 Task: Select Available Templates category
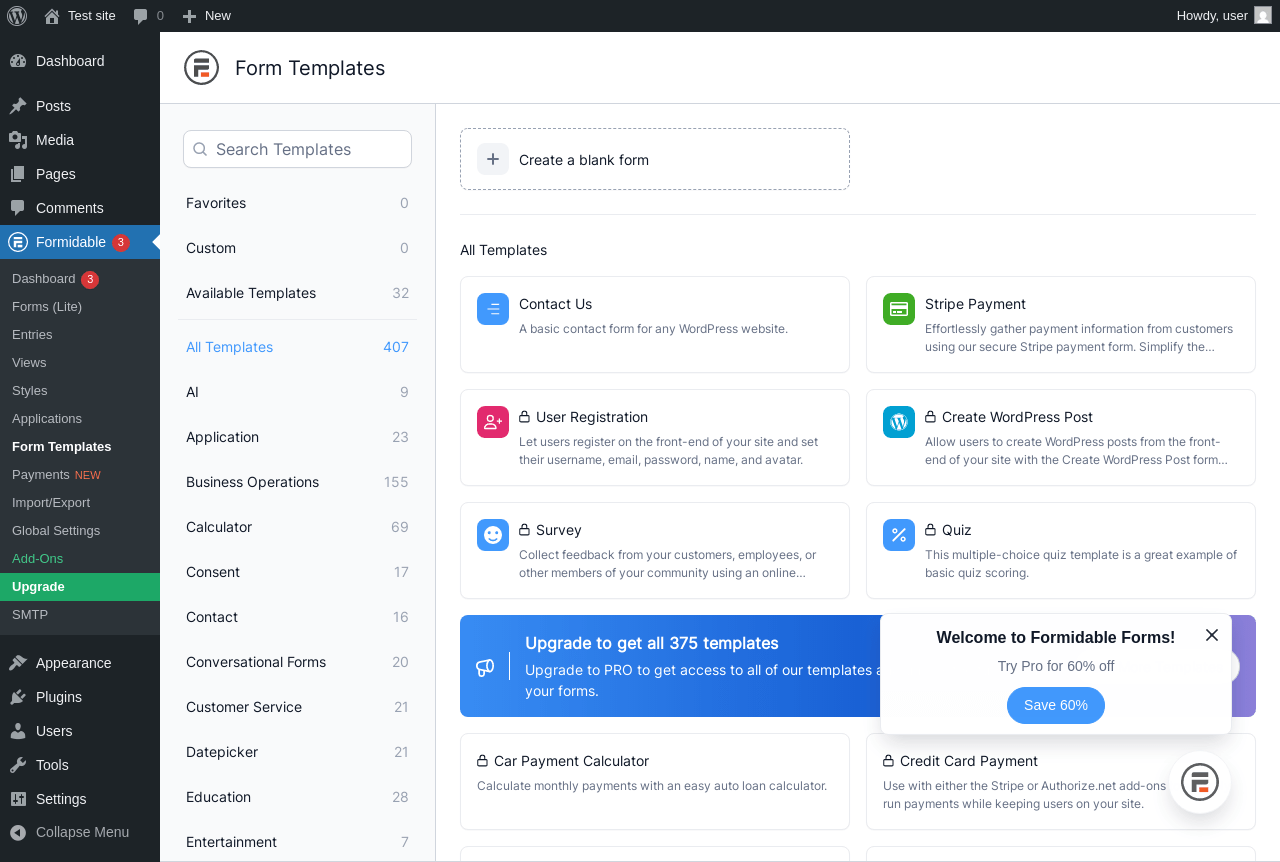tap(297, 293)
